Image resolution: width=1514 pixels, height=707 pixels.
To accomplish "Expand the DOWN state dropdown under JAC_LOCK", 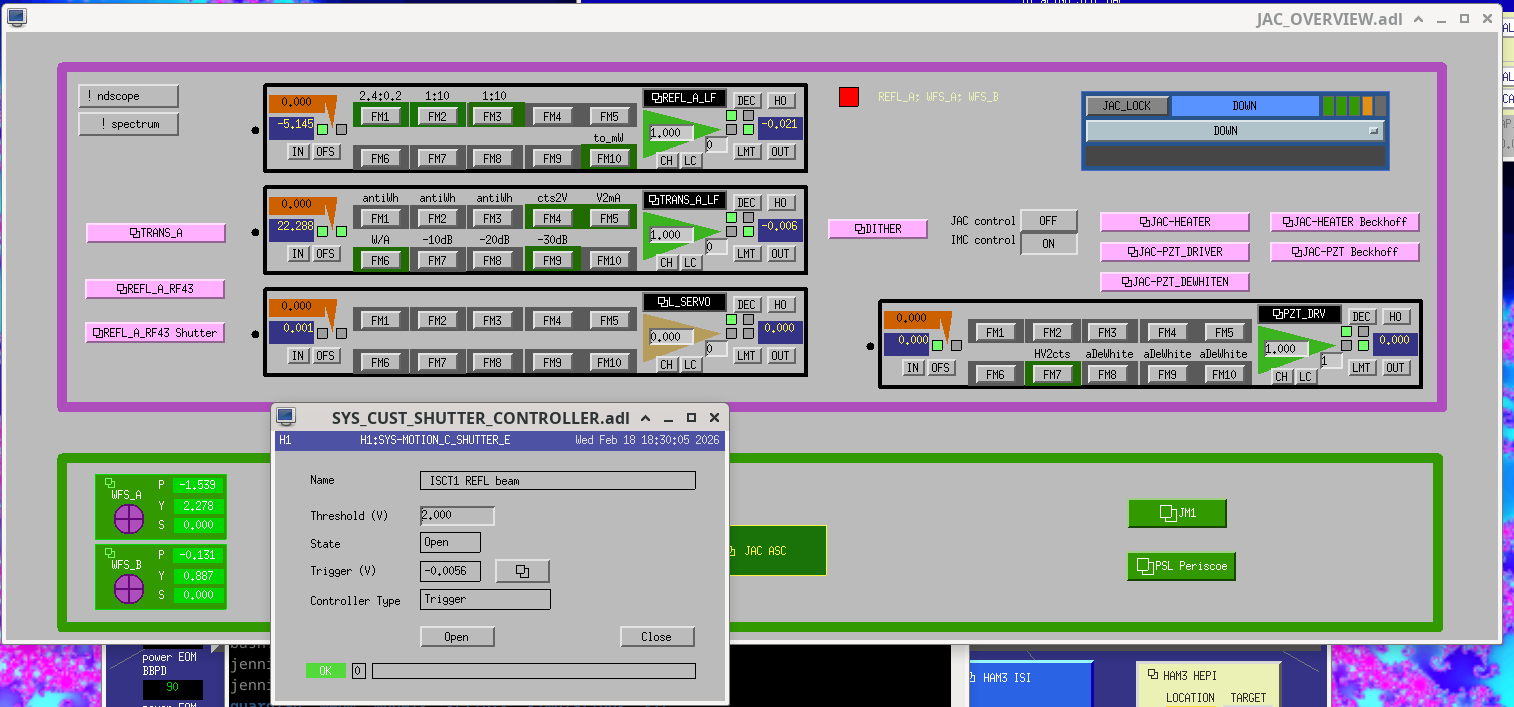I will [x=1234, y=130].
